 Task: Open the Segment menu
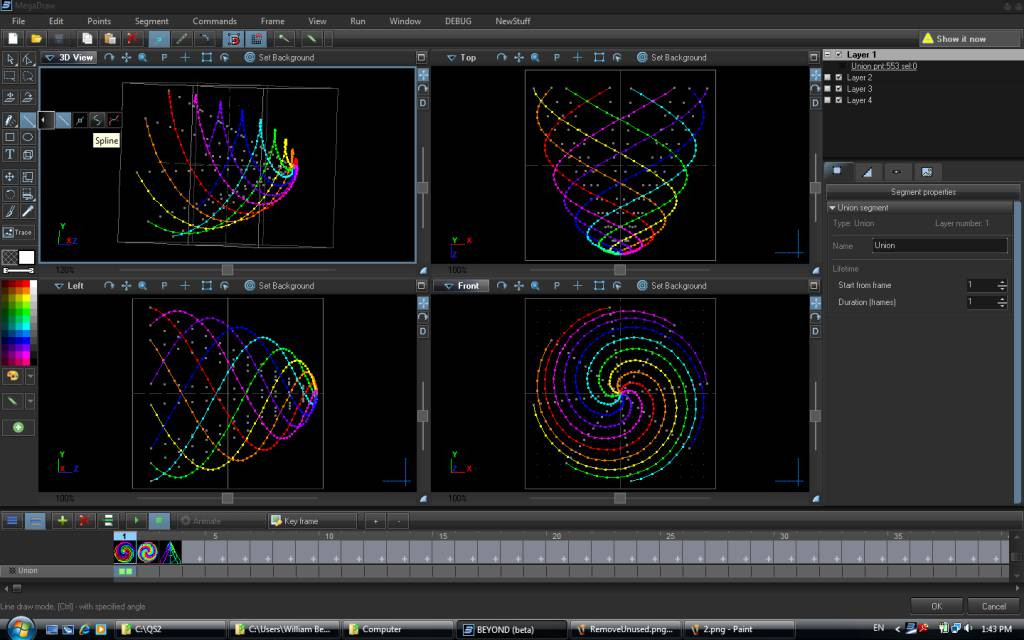[151, 21]
